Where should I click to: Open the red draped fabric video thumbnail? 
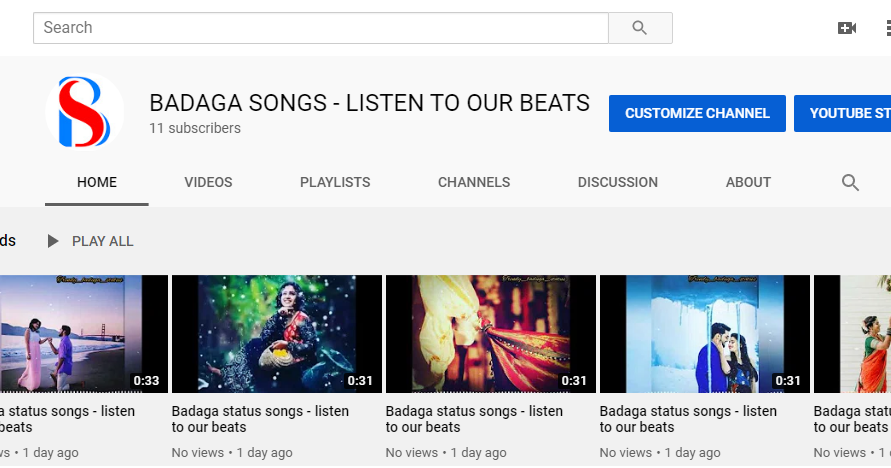click(491, 334)
